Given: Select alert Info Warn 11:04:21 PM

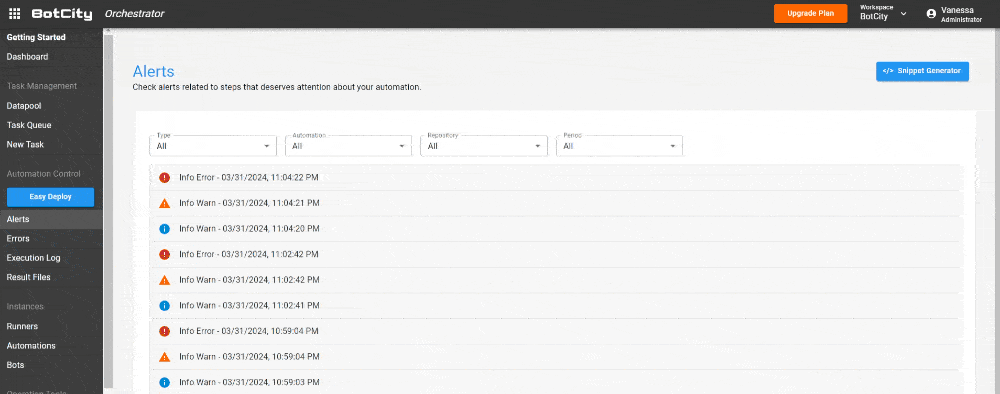Looking at the screenshot, I should pyautogui.click(x=555, y=203).
